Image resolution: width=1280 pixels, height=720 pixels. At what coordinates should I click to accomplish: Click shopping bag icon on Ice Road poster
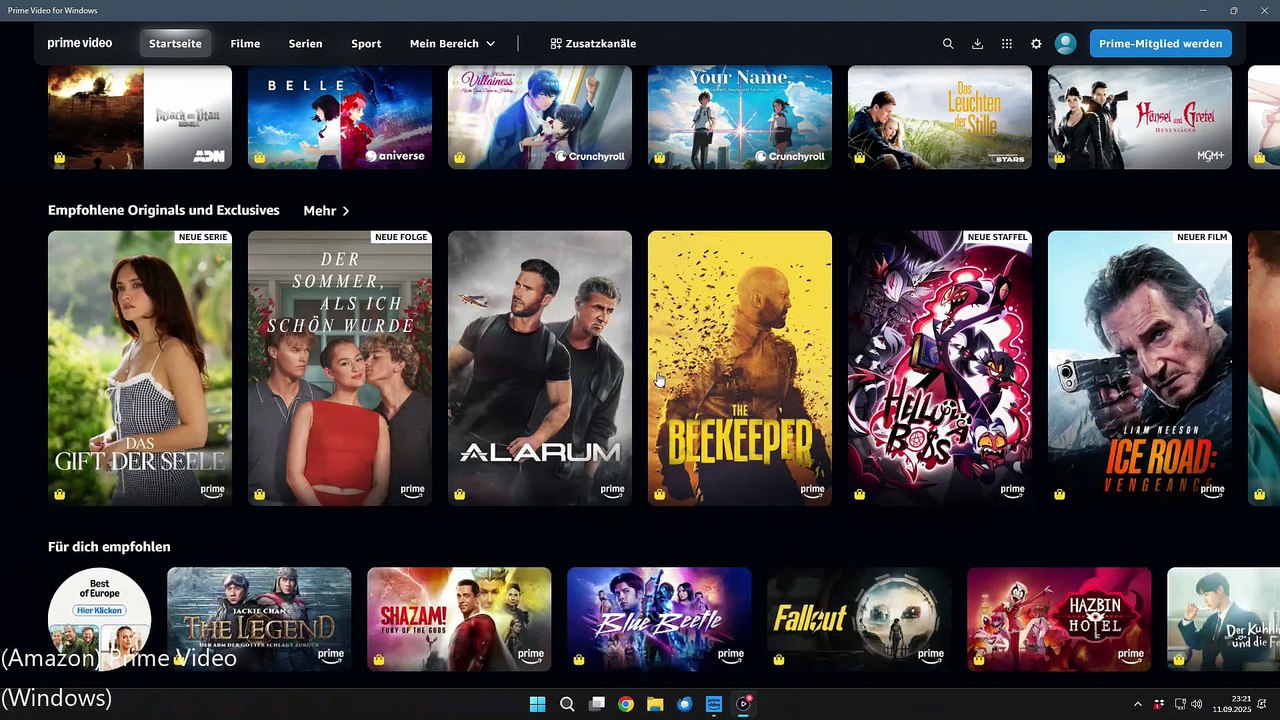pos(1060,494)
